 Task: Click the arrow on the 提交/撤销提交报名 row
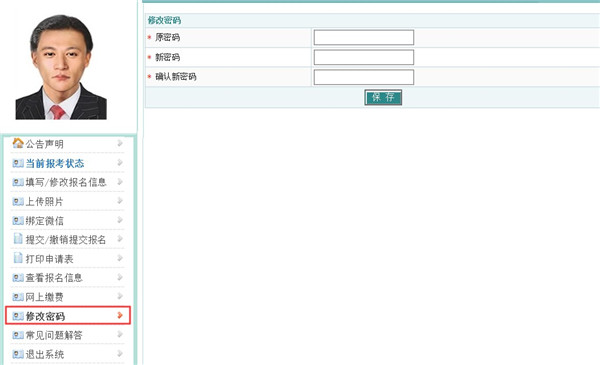pos(120,239)
